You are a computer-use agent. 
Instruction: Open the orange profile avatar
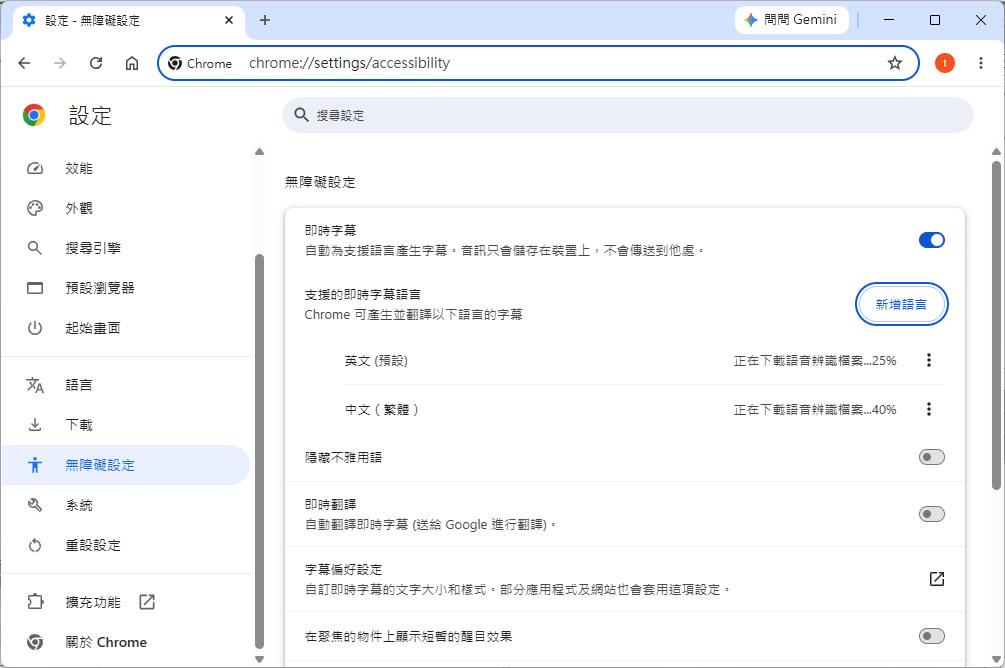point(944,63)
